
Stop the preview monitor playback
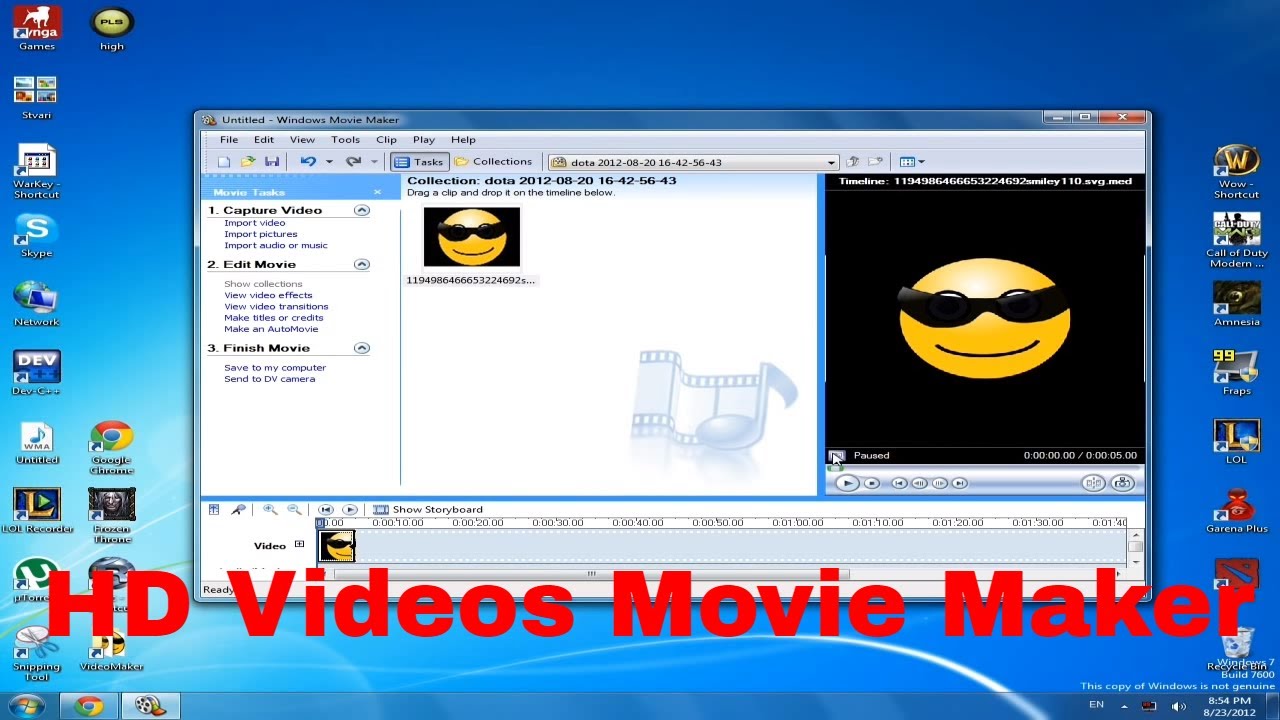[x=872, y=483]
